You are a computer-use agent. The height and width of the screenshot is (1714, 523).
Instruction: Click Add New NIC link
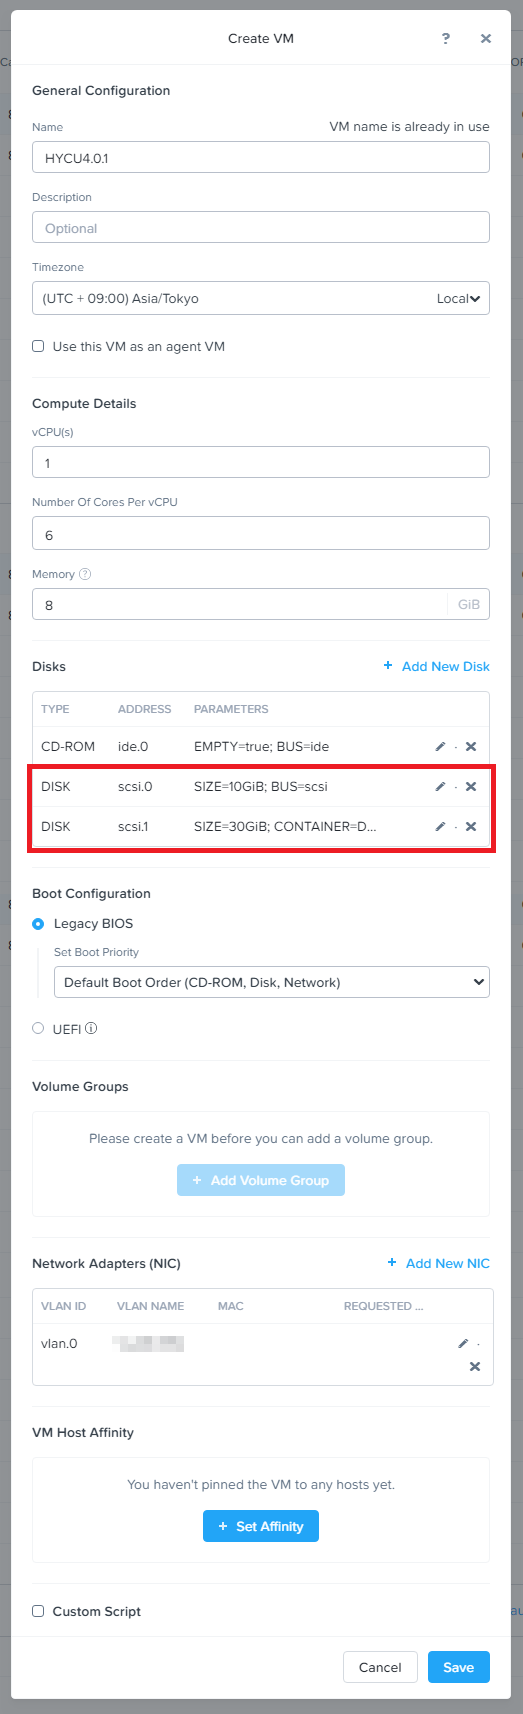tap(439, 1263)
